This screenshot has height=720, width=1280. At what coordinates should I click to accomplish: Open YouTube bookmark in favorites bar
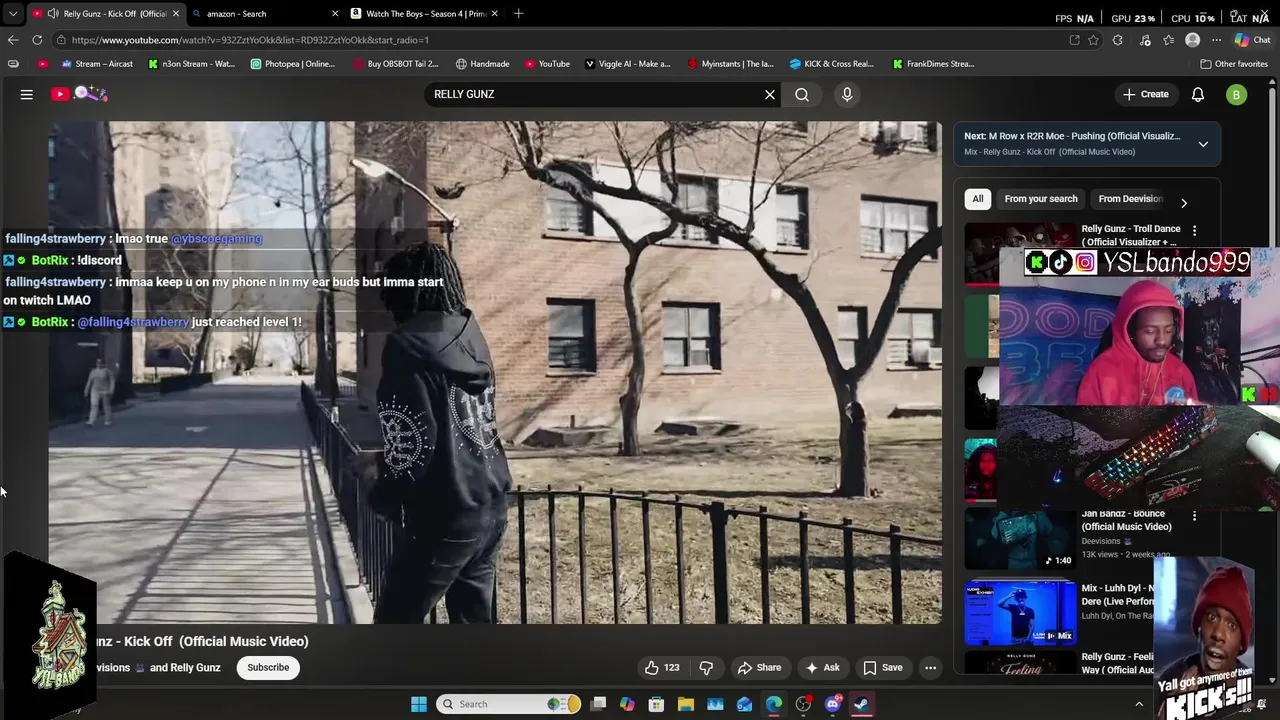[547, 64]
